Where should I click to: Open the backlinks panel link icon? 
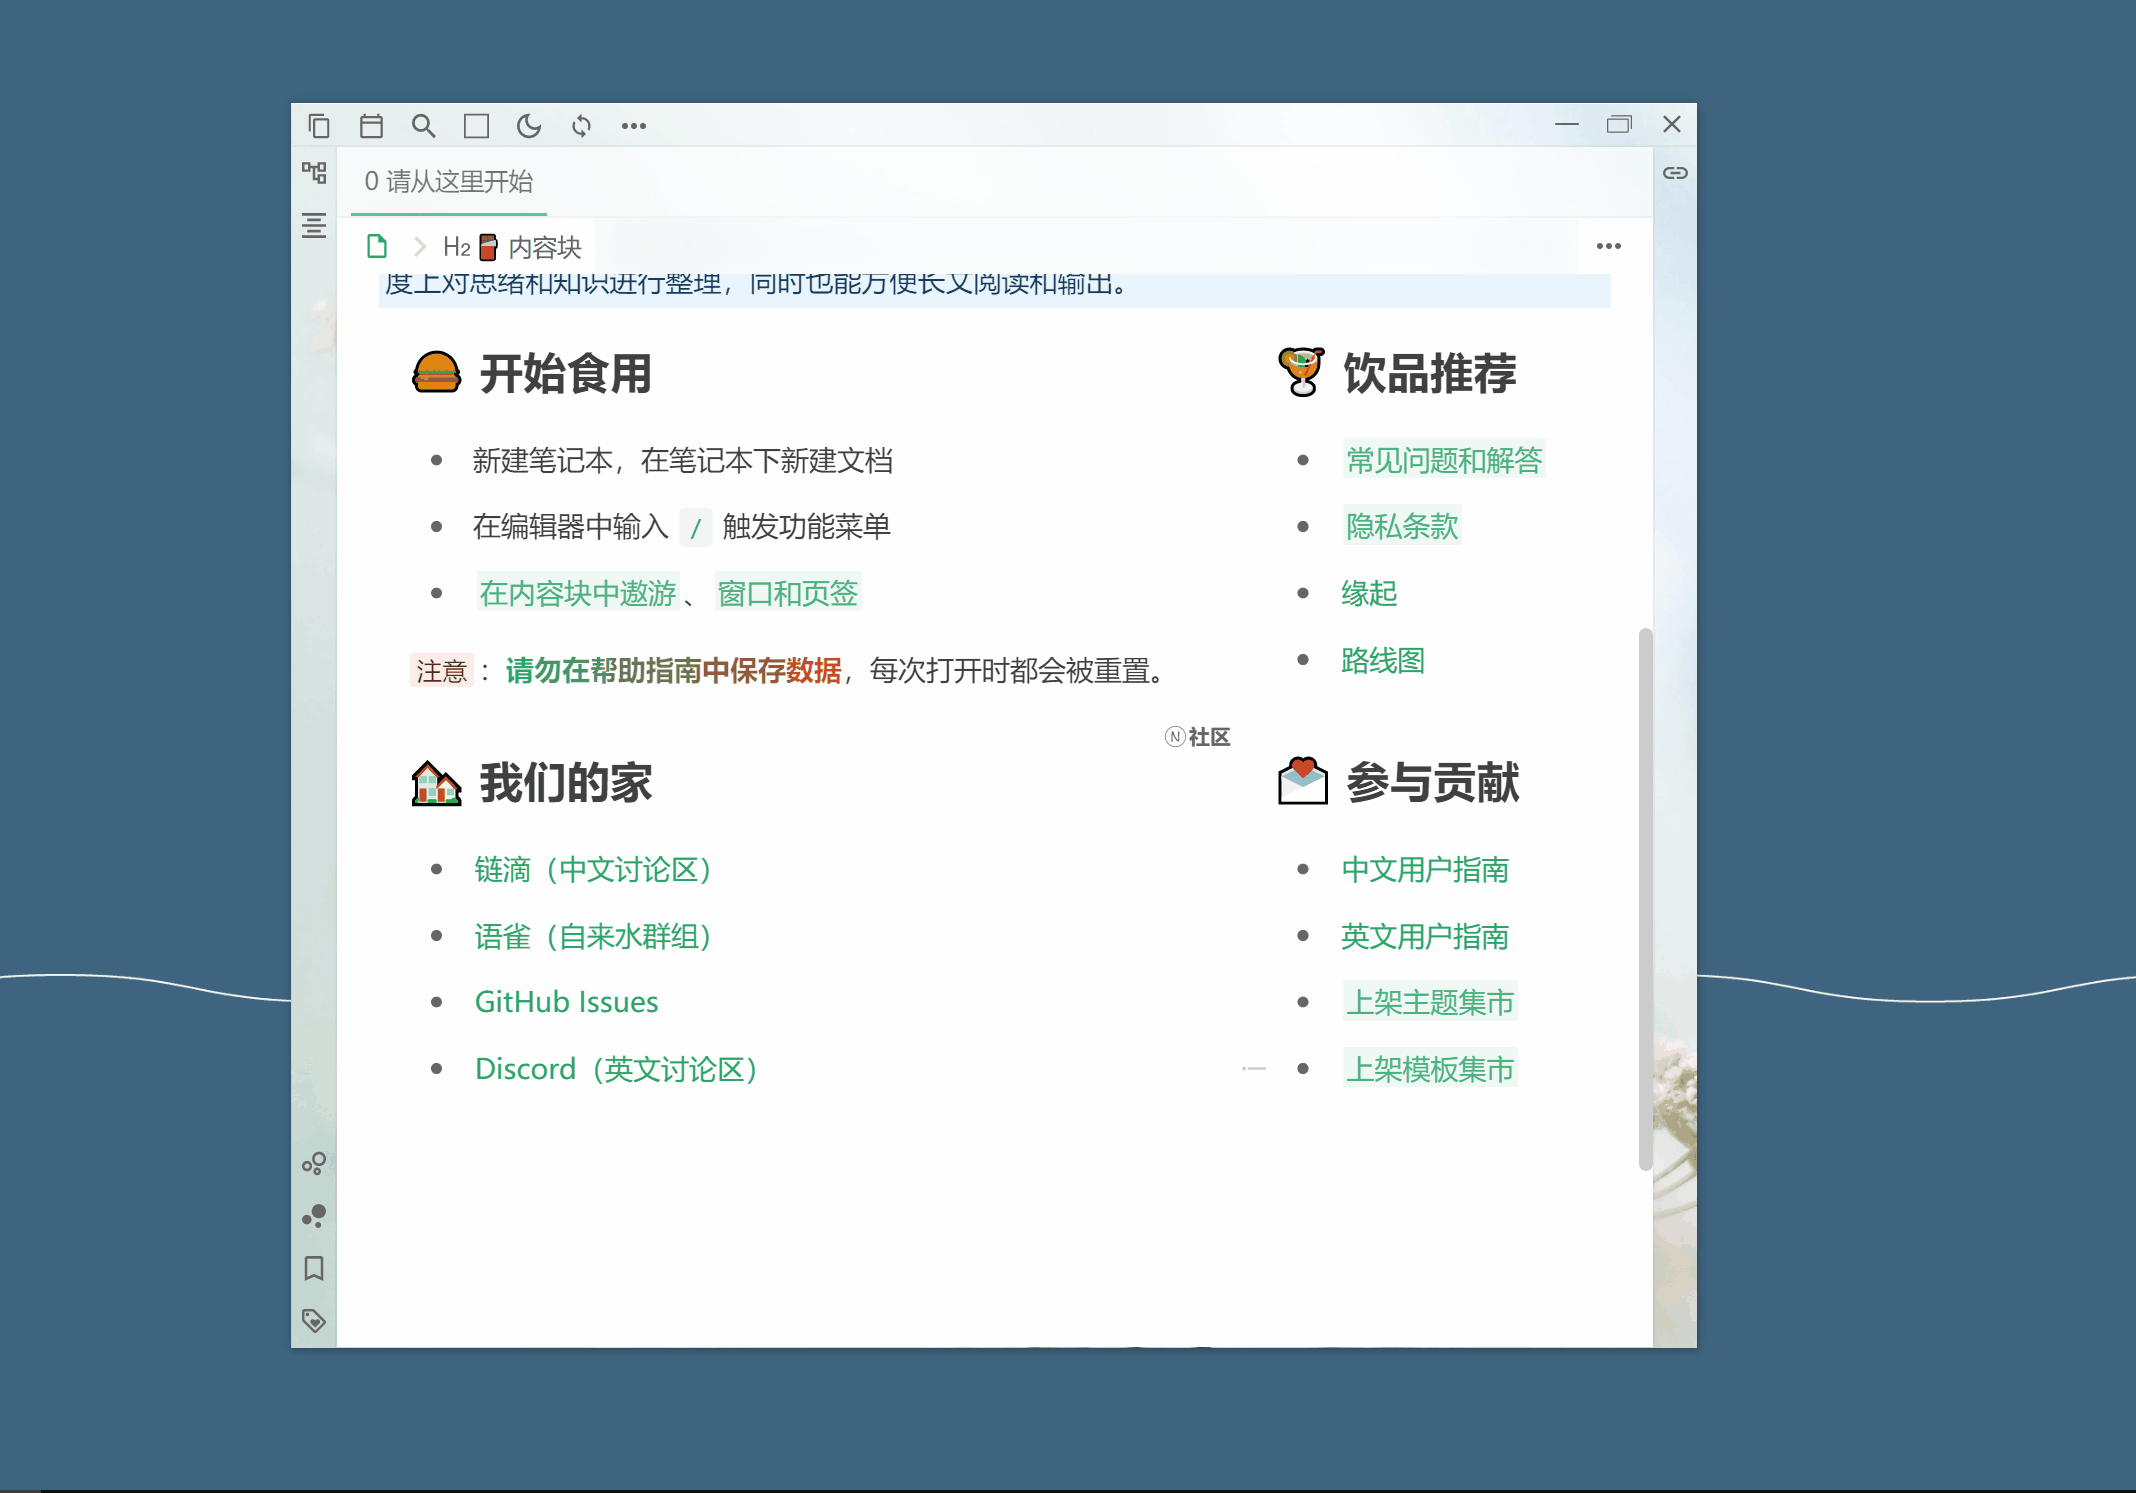pyautogui.click(x=1675, y=173)
